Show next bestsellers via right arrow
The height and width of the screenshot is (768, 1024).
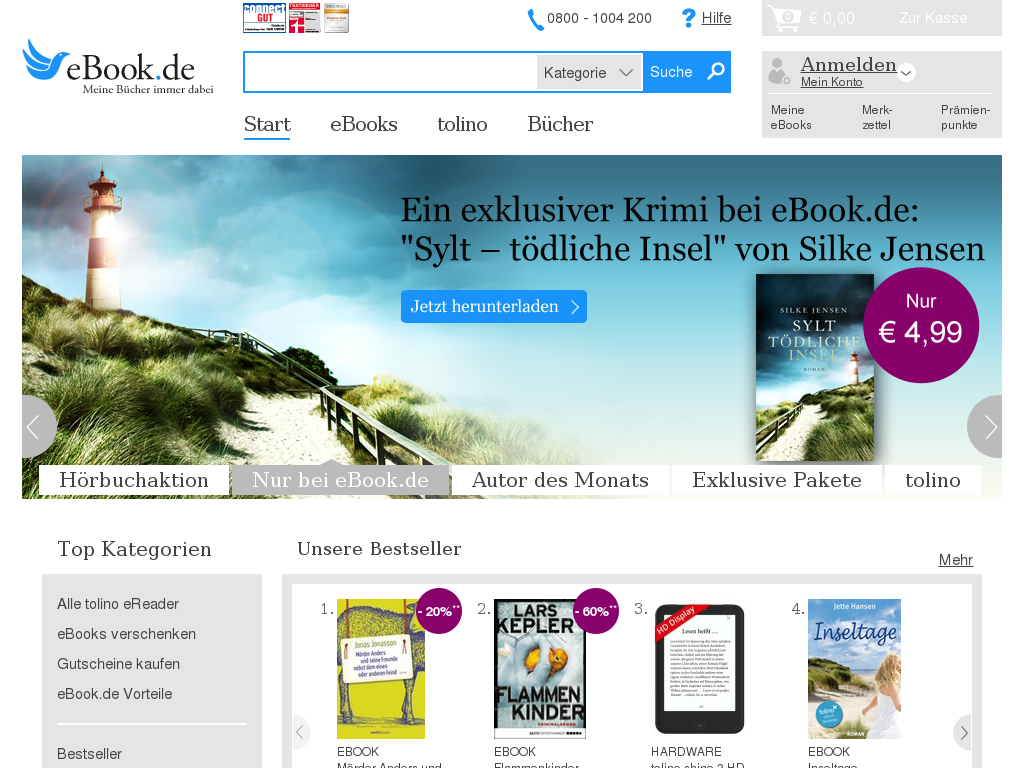tap(963, 732)
